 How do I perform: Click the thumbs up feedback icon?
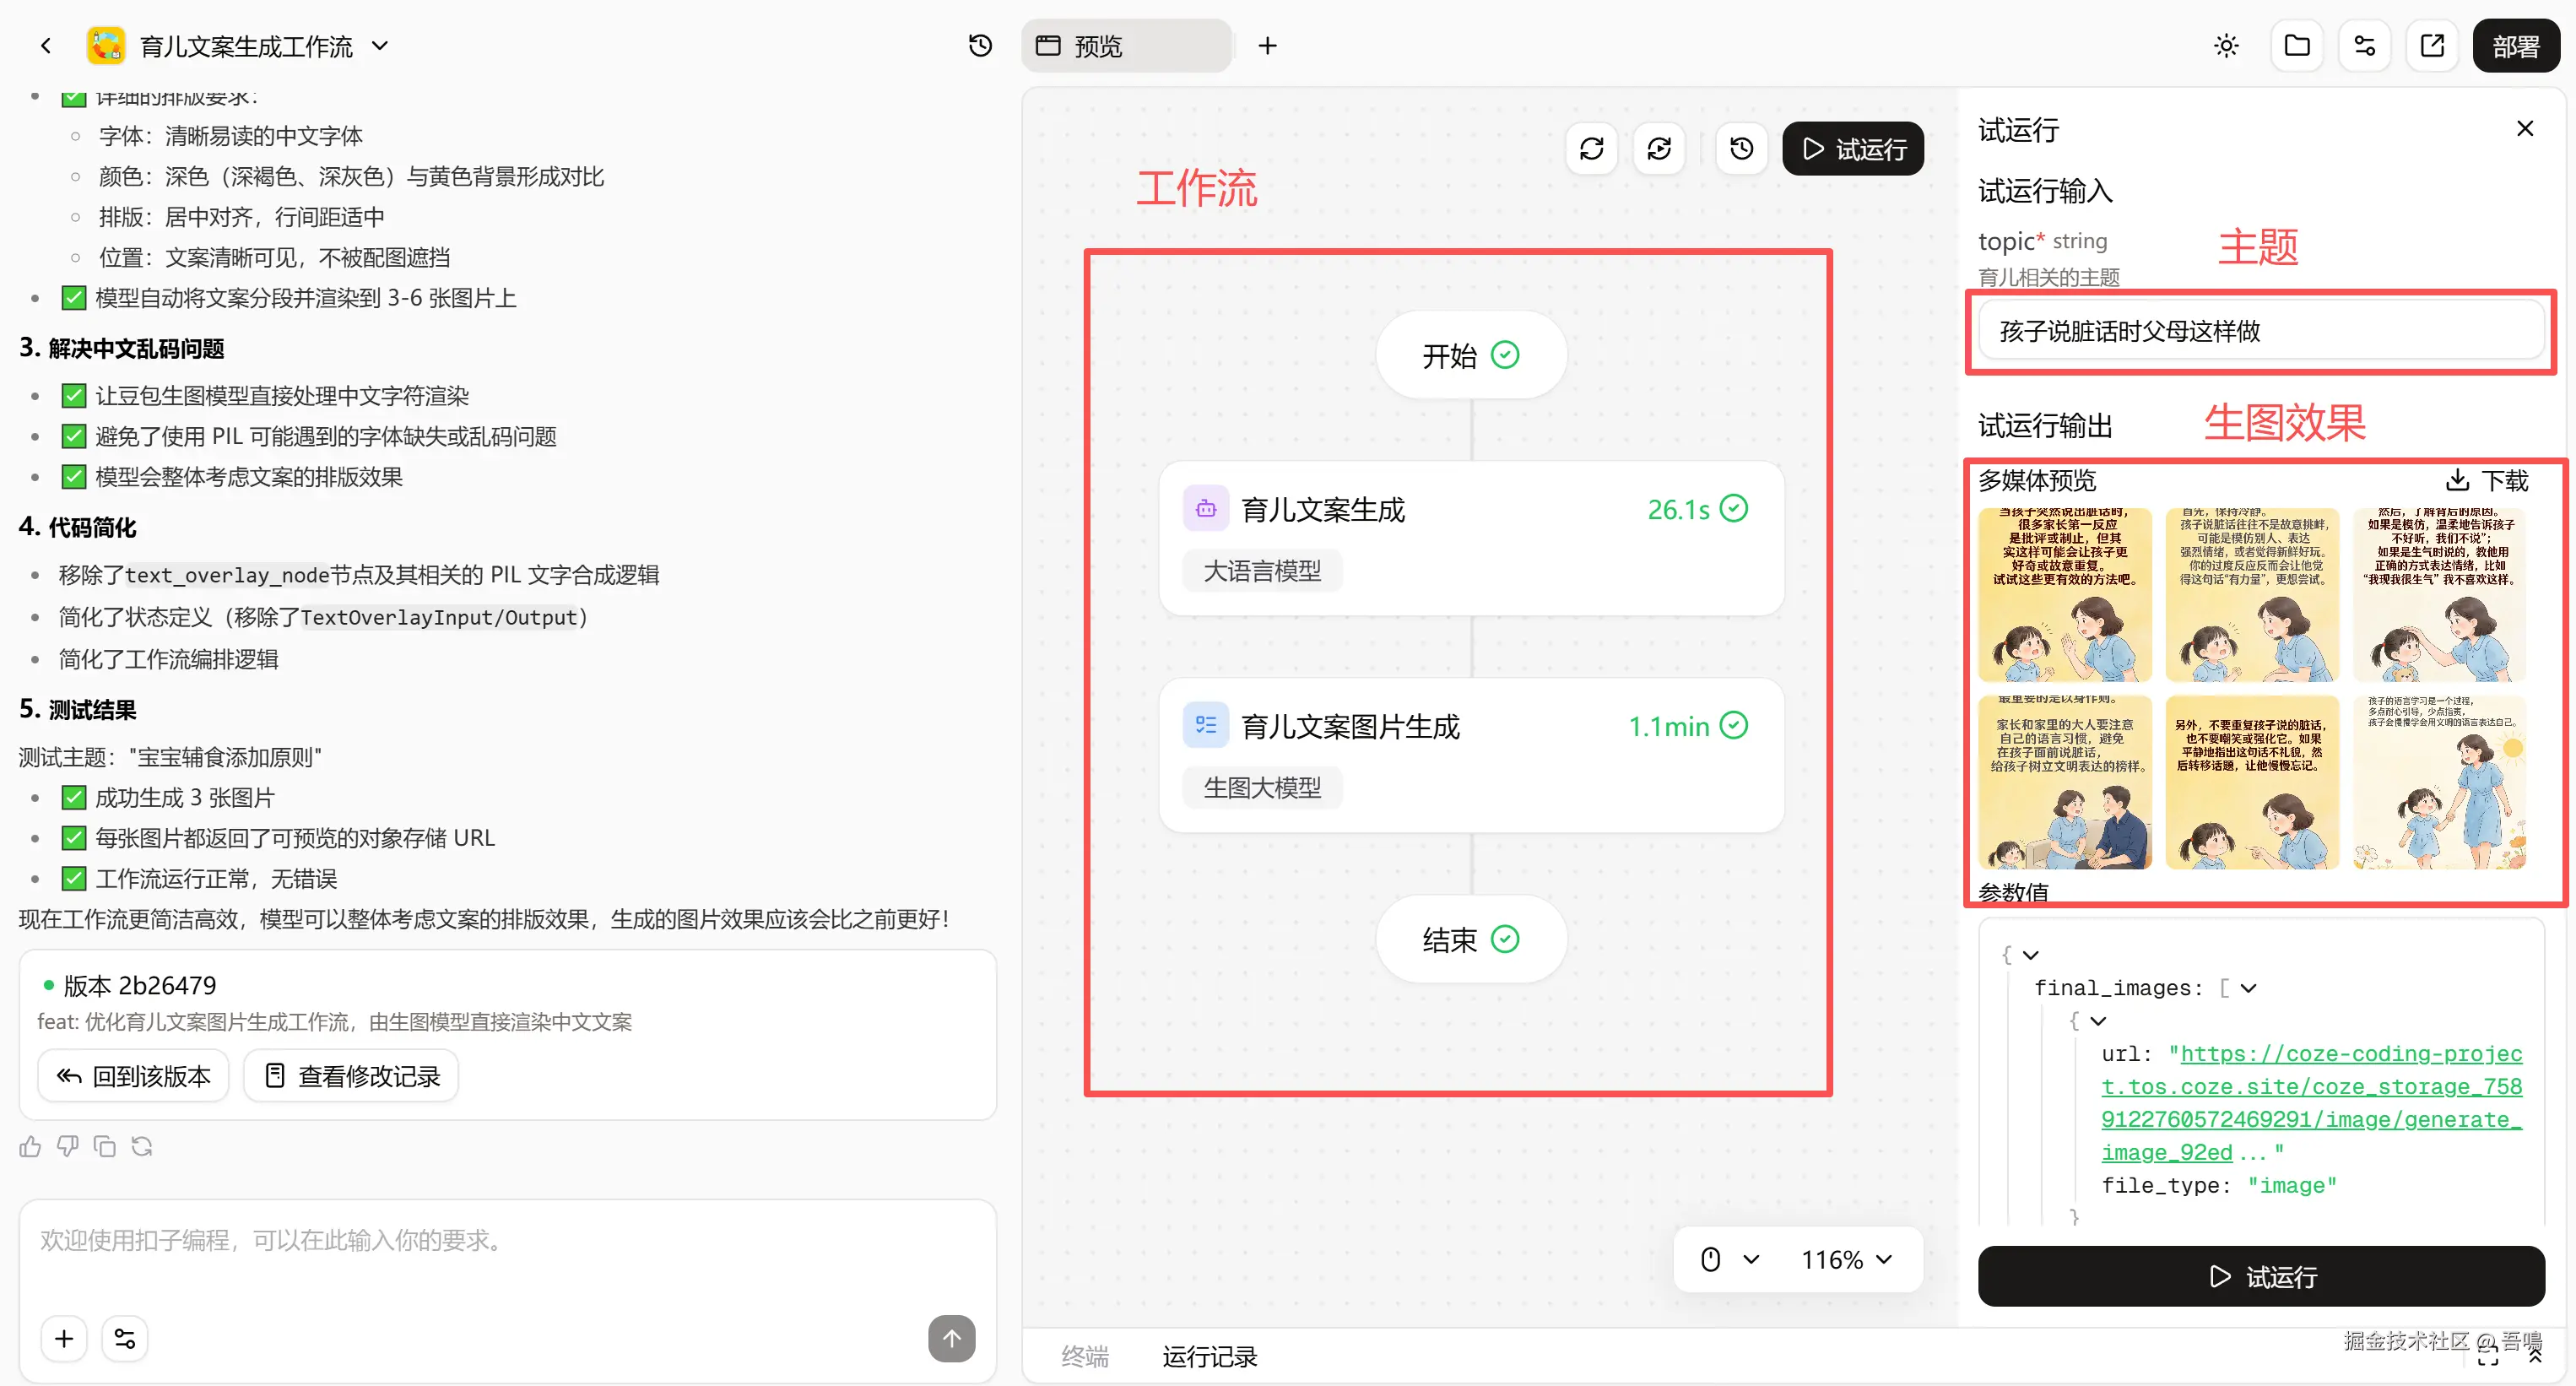click(30, 1146)
